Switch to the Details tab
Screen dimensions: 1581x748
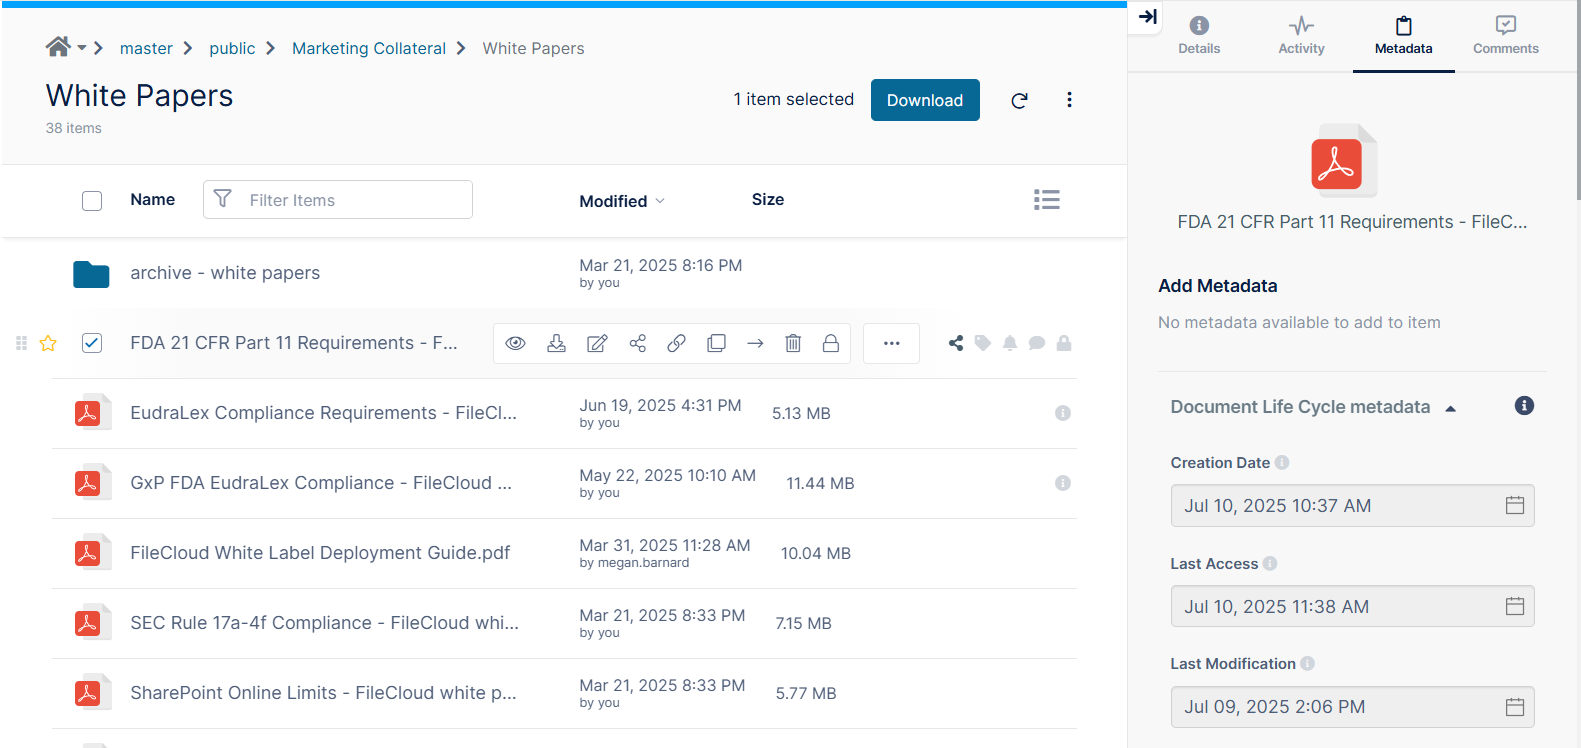(x=1199, y=36)
